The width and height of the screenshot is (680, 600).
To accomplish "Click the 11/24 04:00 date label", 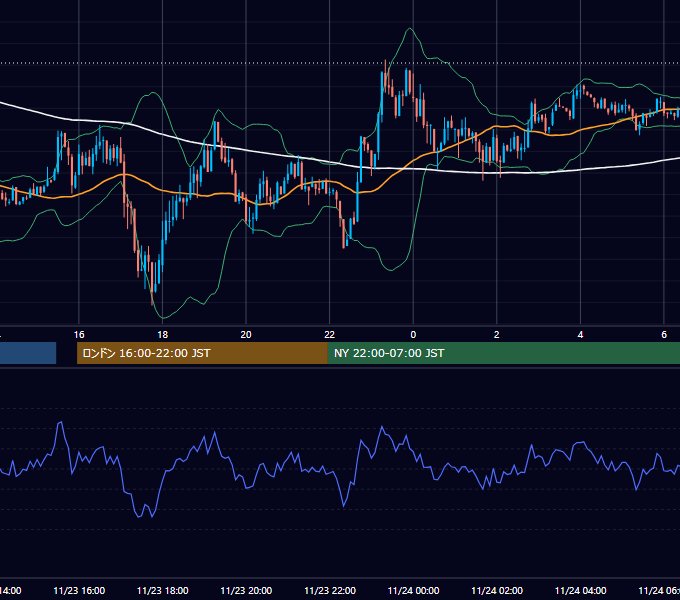I will [581, 590].
